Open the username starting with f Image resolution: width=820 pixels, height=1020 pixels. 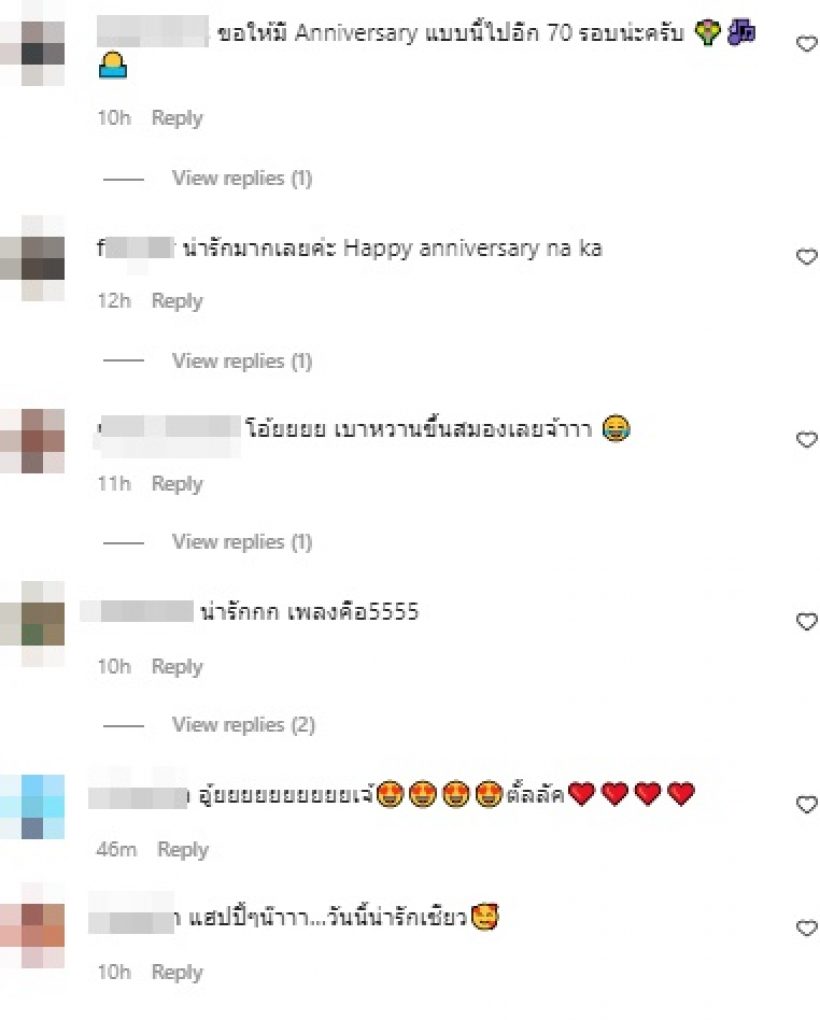[135, 248]
